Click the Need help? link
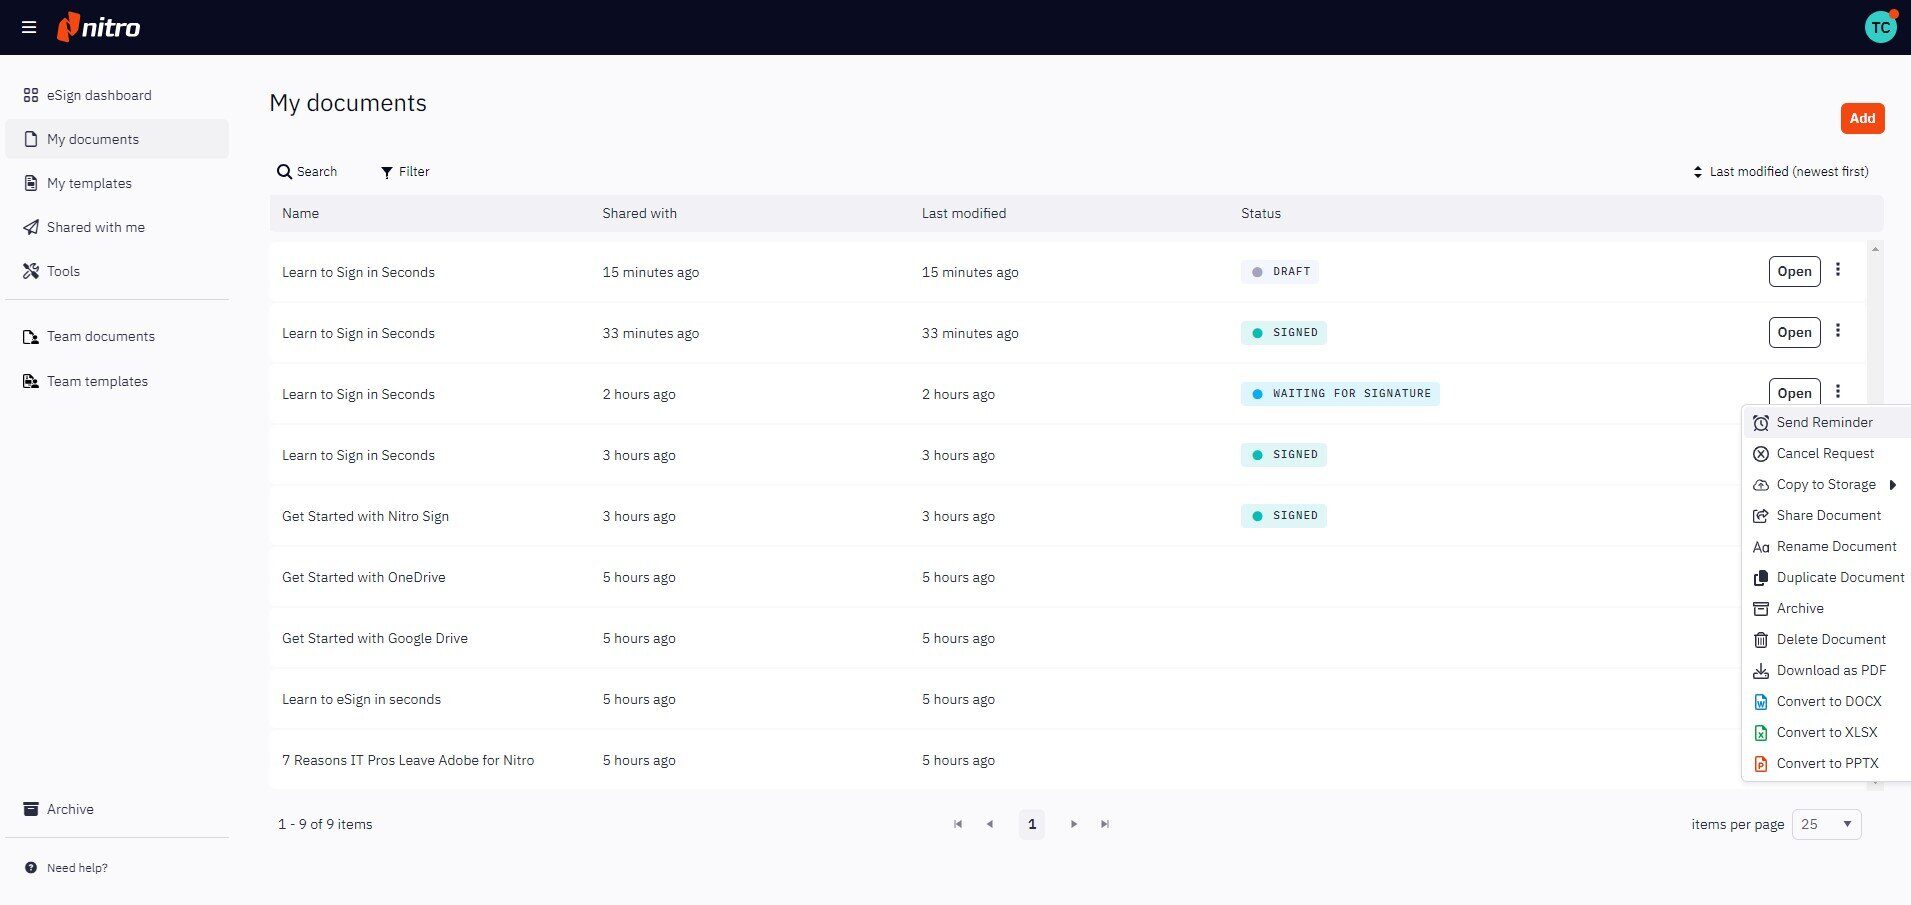 coord(77,868)
